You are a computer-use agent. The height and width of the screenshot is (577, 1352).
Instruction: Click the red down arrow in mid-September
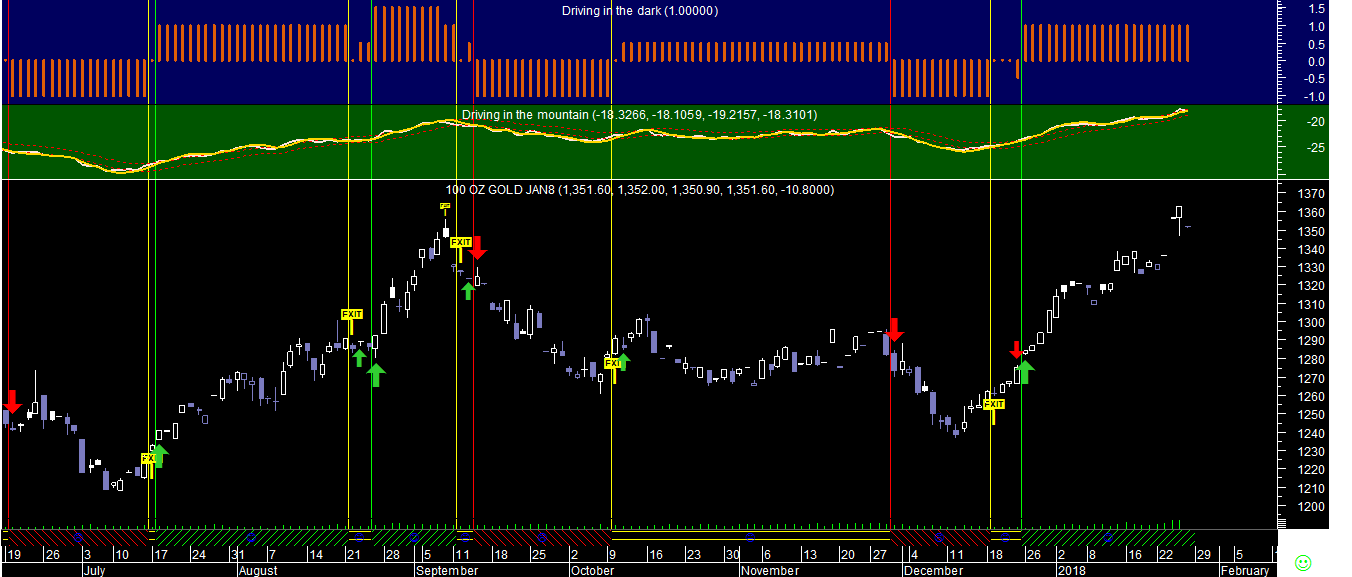477,247
